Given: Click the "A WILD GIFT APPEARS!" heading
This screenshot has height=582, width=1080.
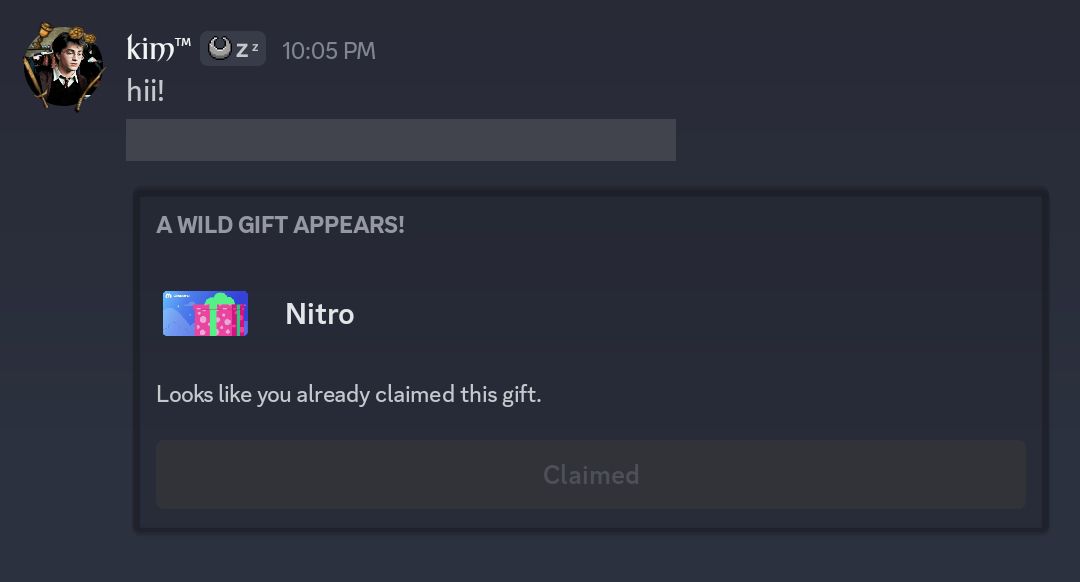Looking at the screenshot, I should pos(280,225).
